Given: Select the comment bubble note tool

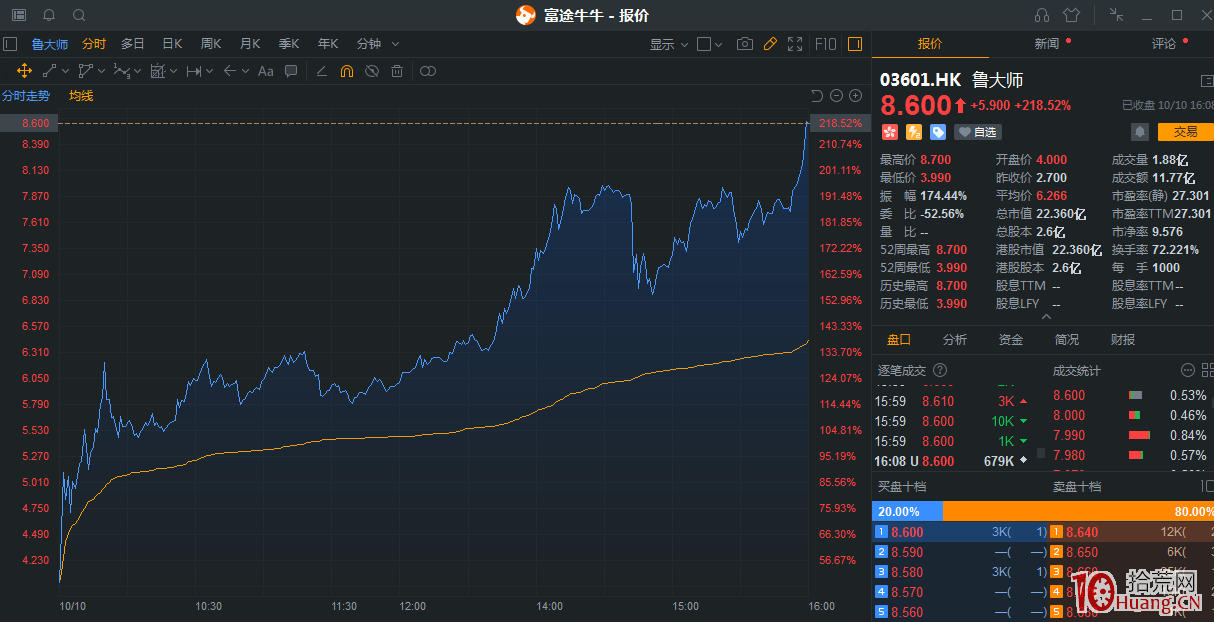Looking at the screenshot, I should click(x=291, y=71).
